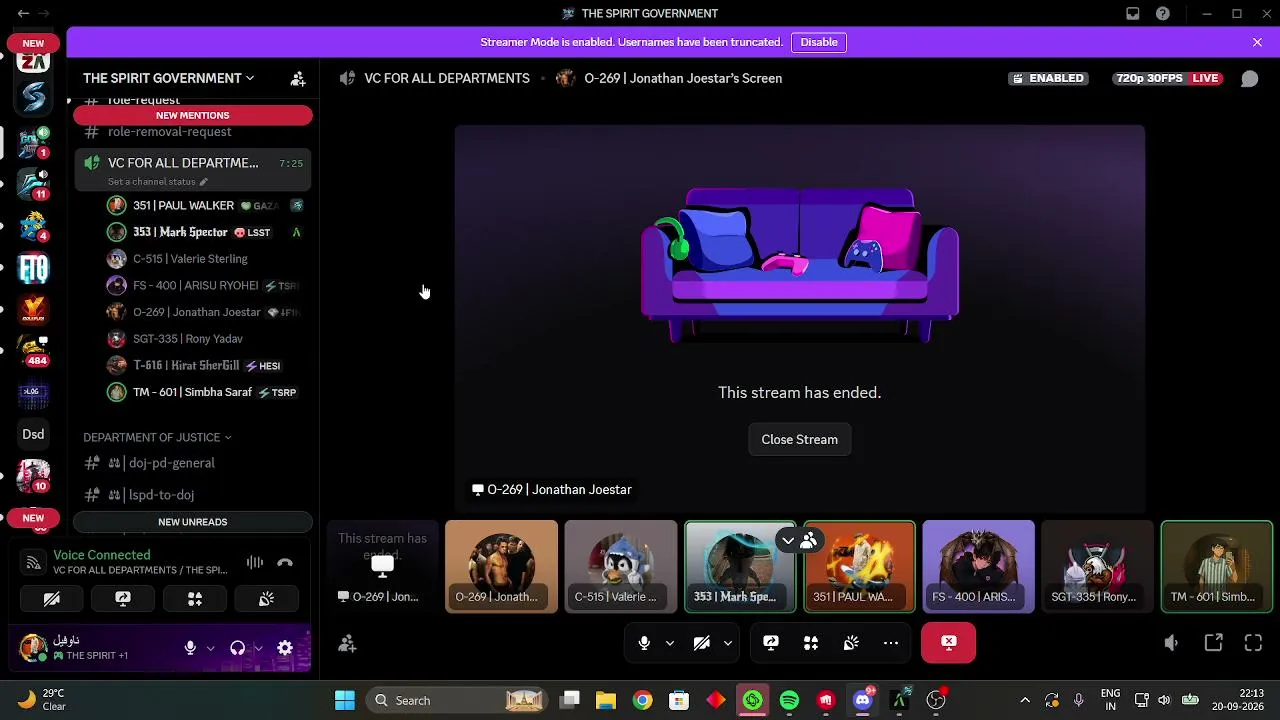Open input device dropdown in user panel

point(210,648)
